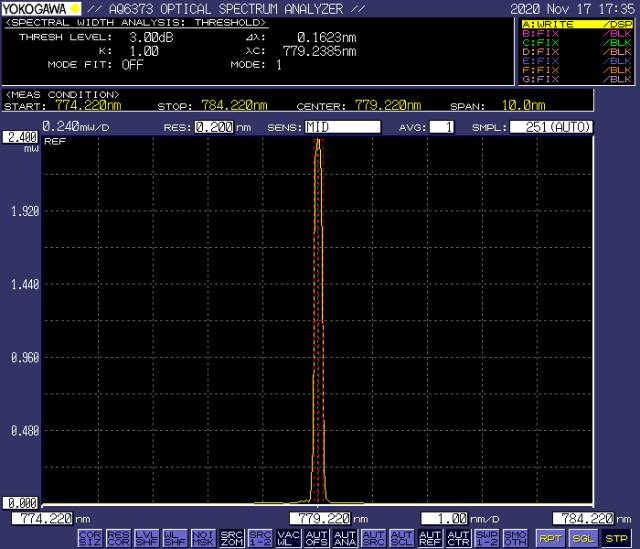
Task: Click the AUT CTR auto center indicator
Action: (458, 539)
